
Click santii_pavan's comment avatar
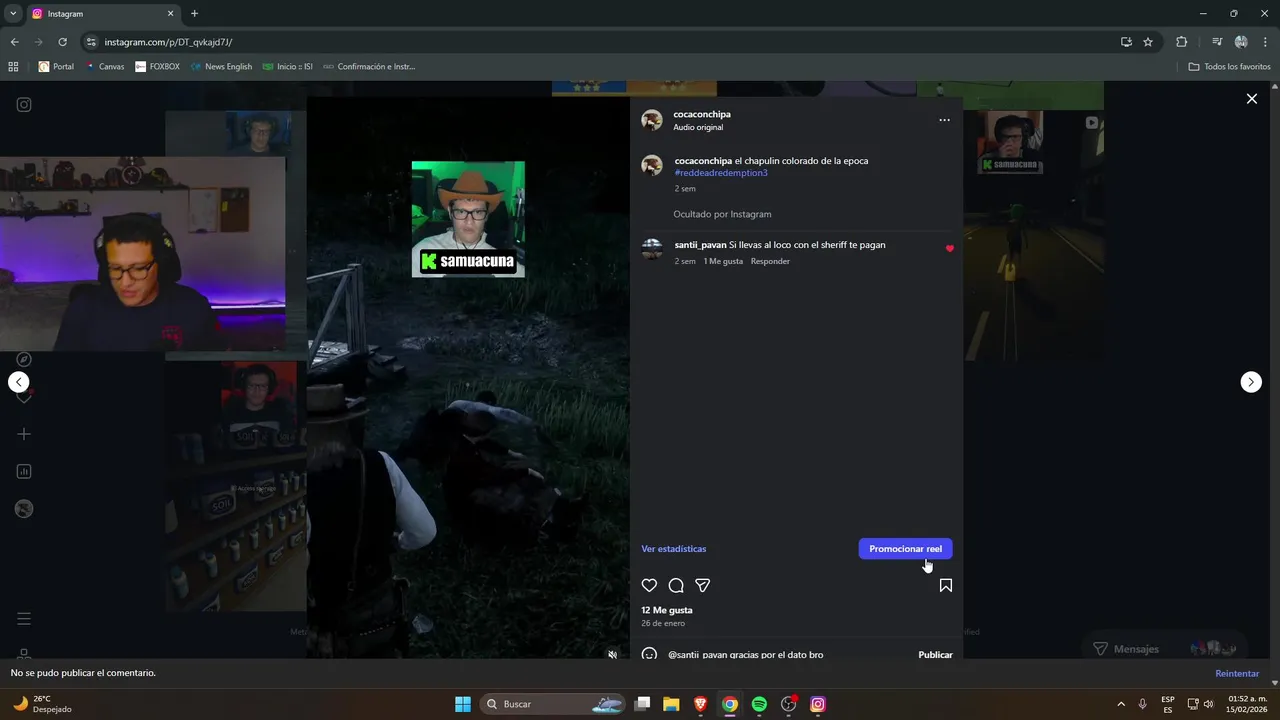tap(652, 249)
